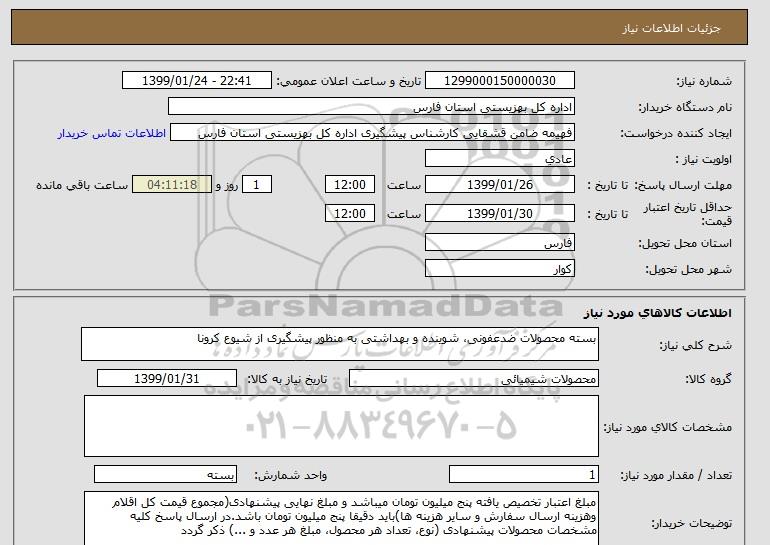Click the استان محل تحویل label
Screen dimensions: 770x545
pos(685,243)
